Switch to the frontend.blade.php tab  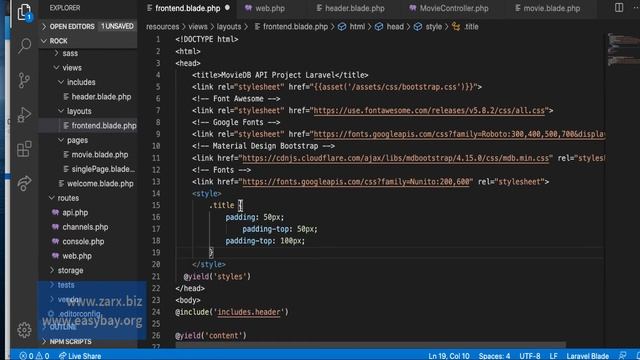[x=188, y=8]
